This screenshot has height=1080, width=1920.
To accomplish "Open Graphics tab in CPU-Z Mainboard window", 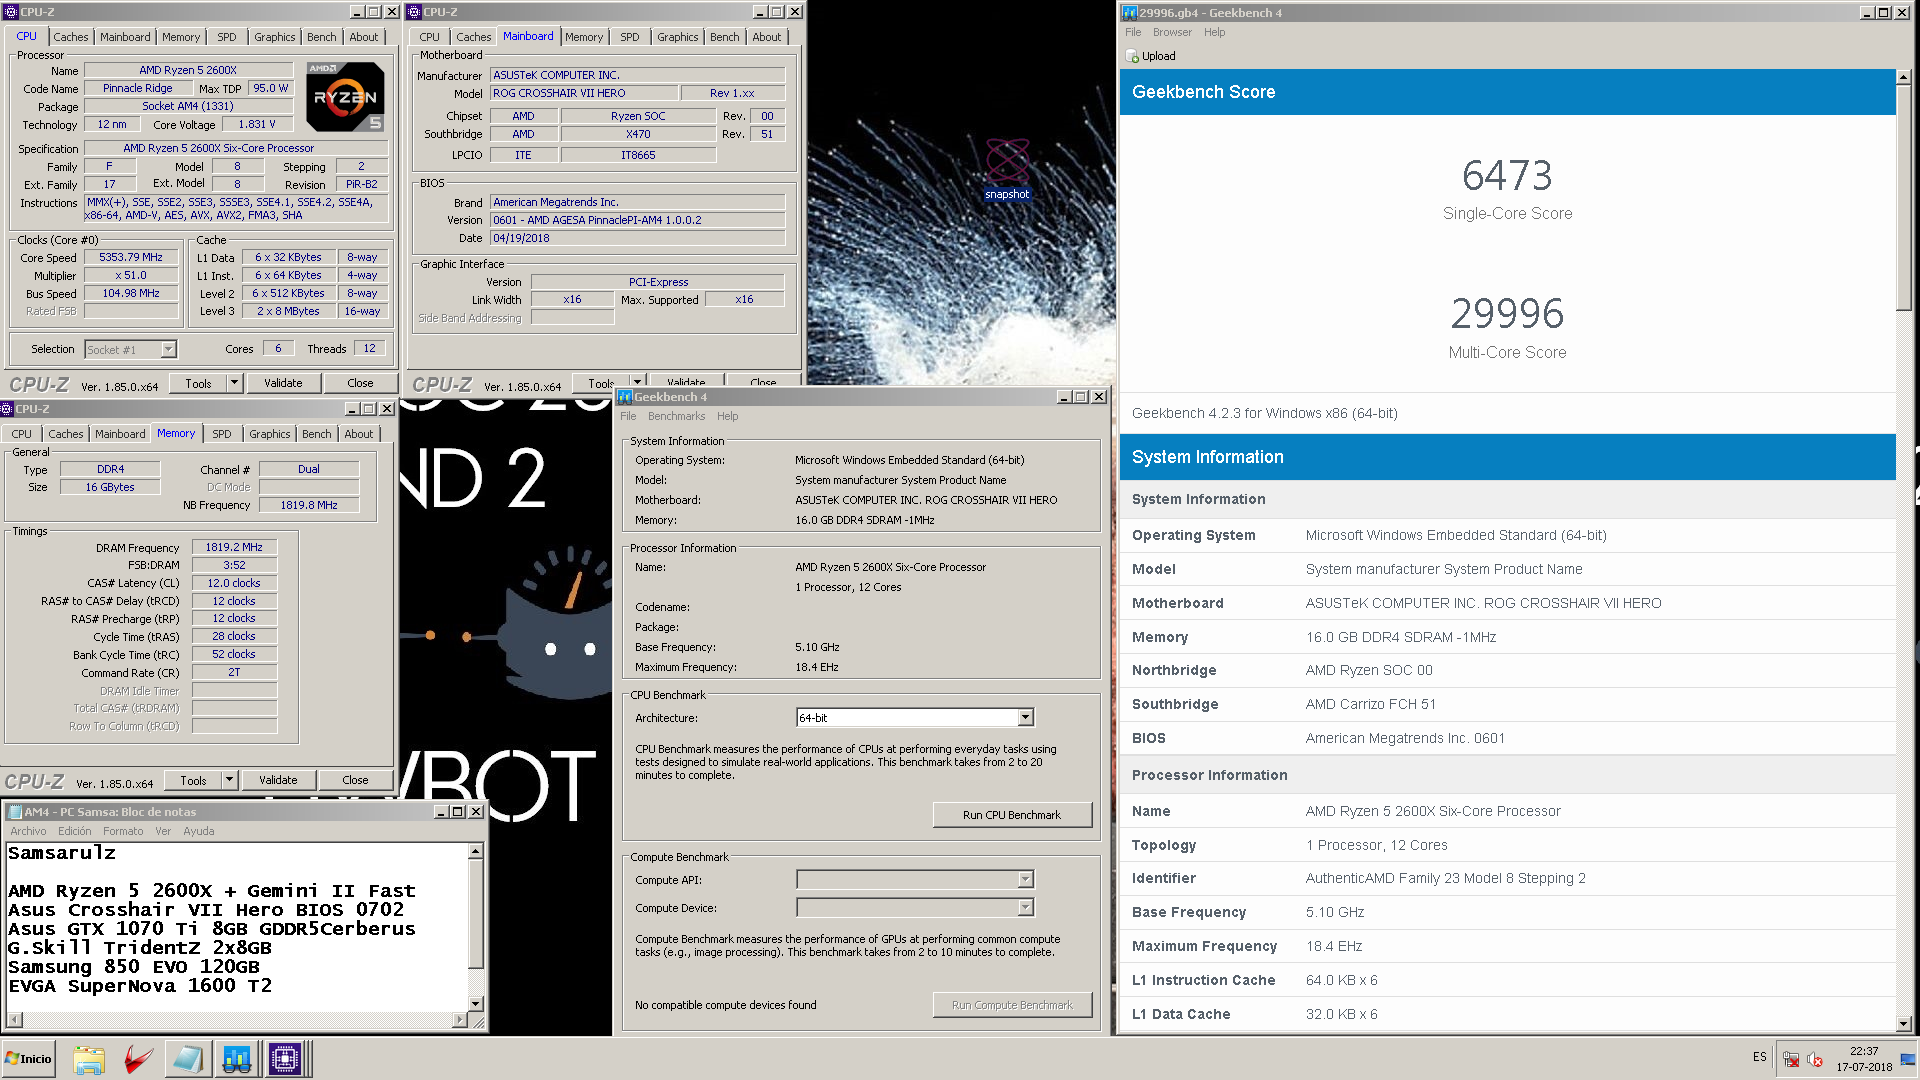I will tap(677, 37).
